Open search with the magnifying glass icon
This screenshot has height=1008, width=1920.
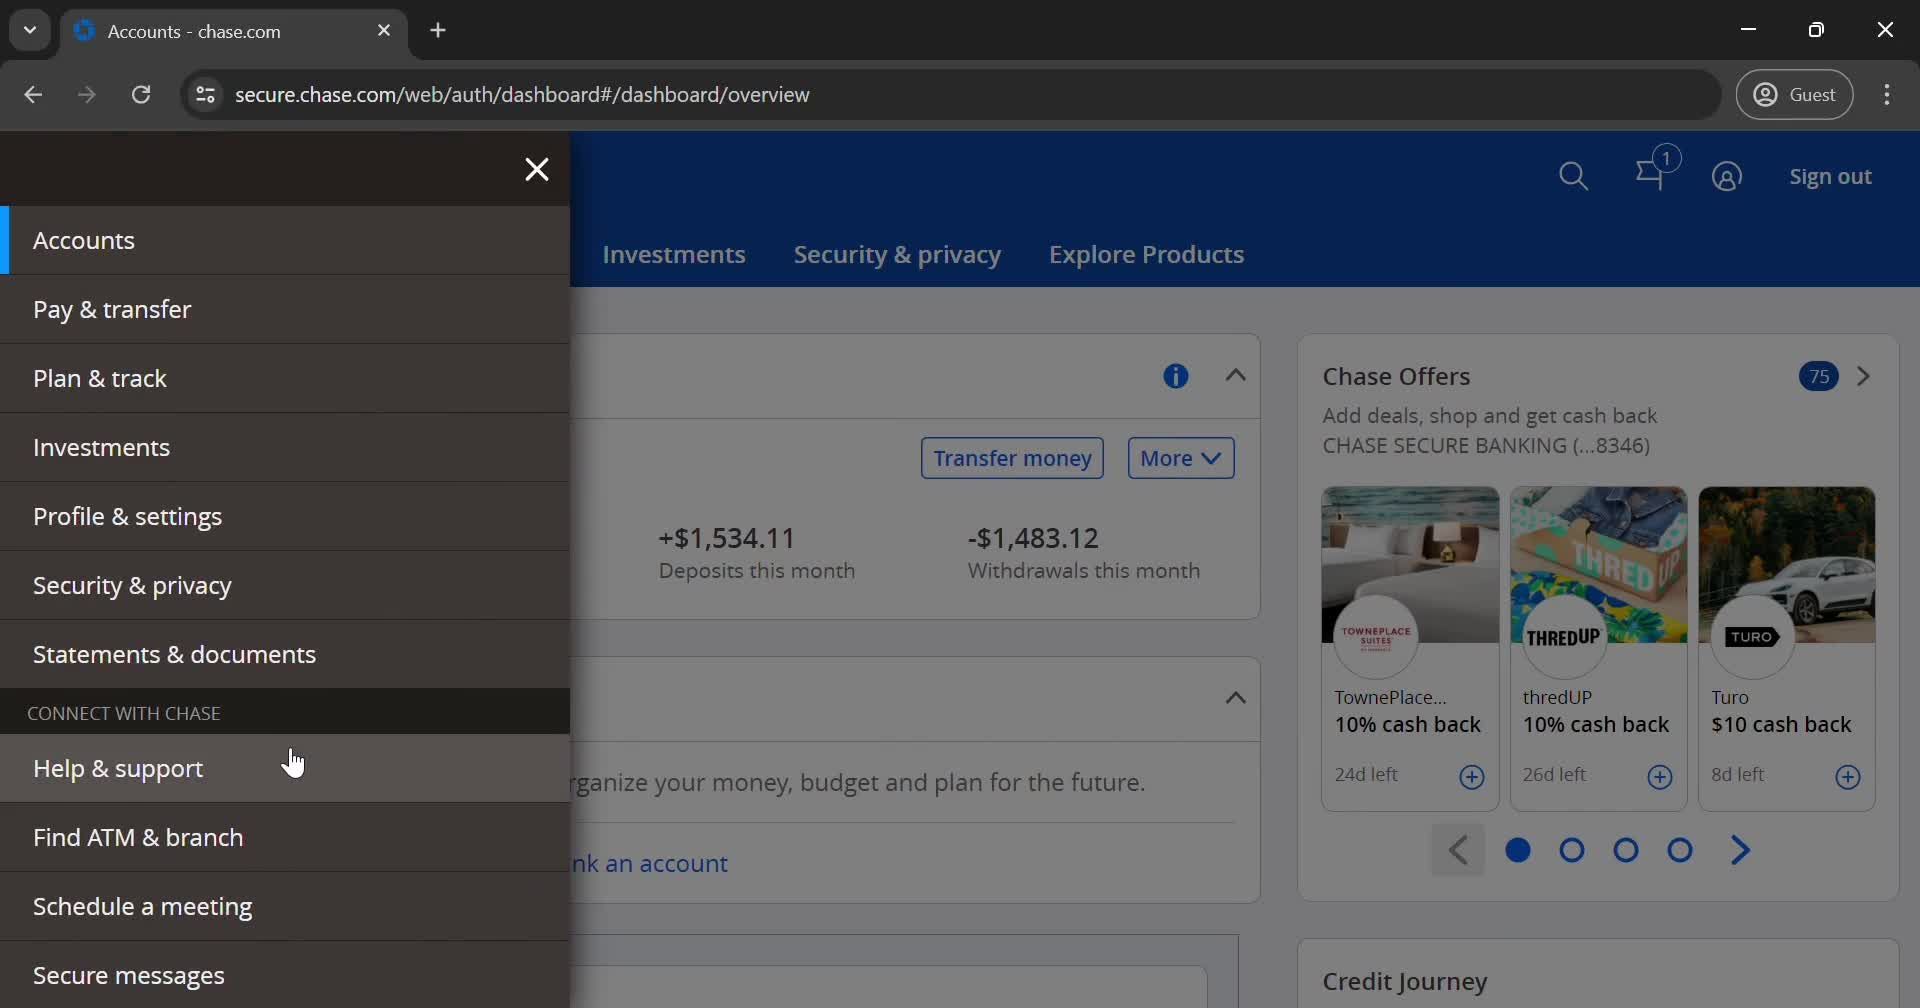click(1574, 176)
